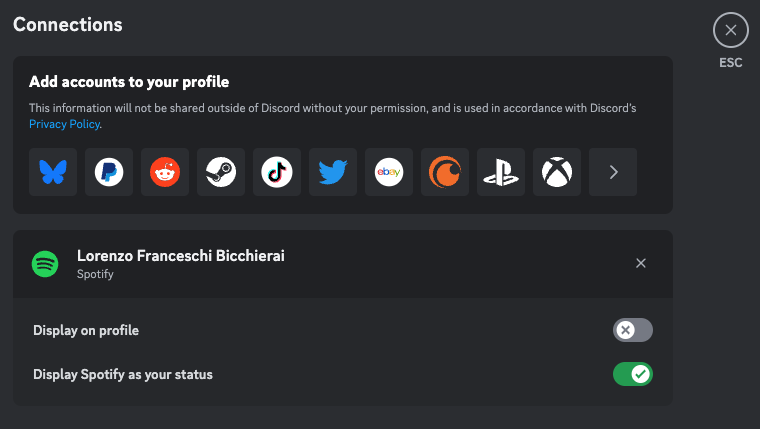Select the Twitter bird icon

tap(333, 173)
